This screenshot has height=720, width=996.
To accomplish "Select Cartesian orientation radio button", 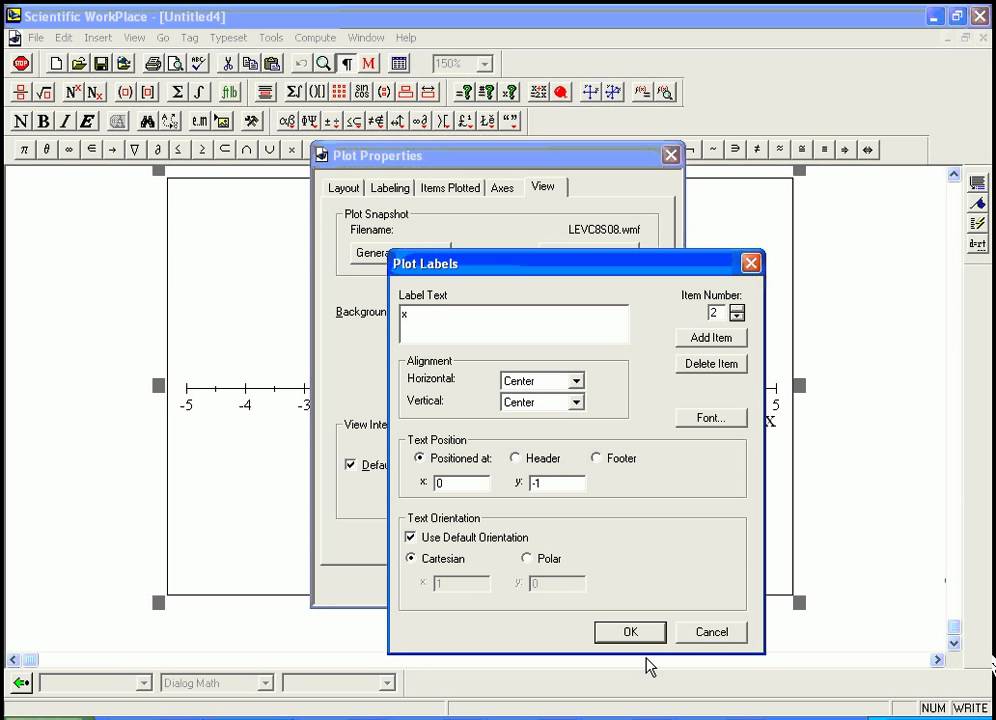I will [411, 558].
